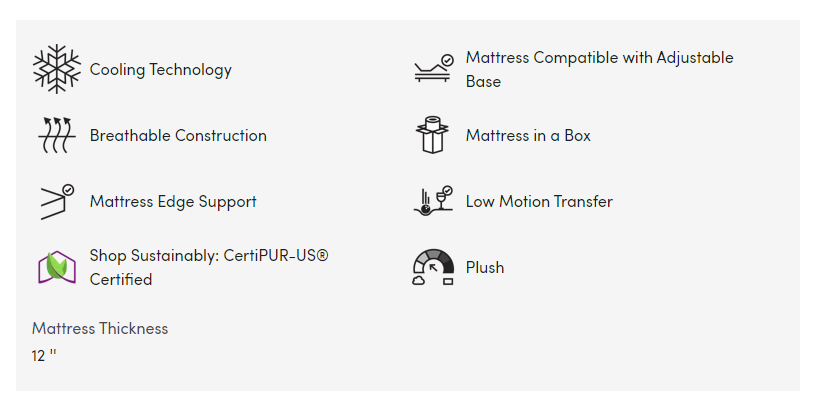The height and width of the screenshot is (407, 821).
Task: Select the Plush firmness label
Action: [x=485, y=267]
